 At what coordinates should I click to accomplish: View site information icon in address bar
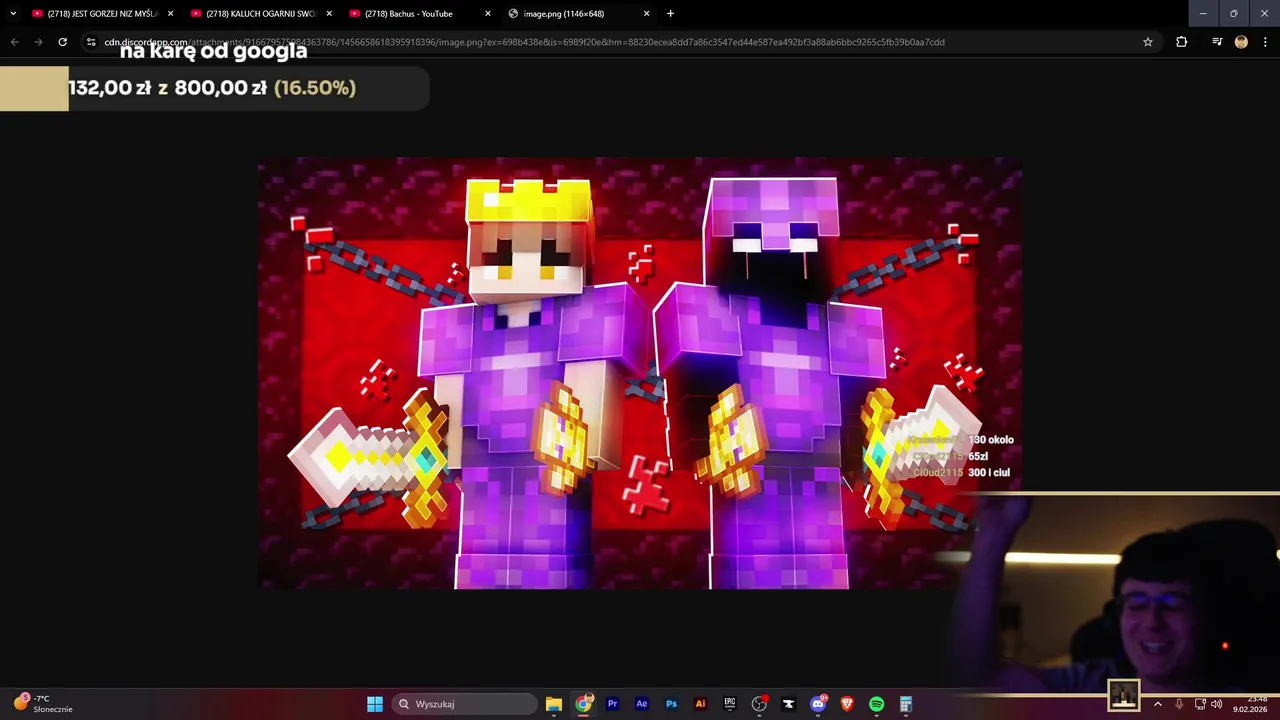(91, 42)
